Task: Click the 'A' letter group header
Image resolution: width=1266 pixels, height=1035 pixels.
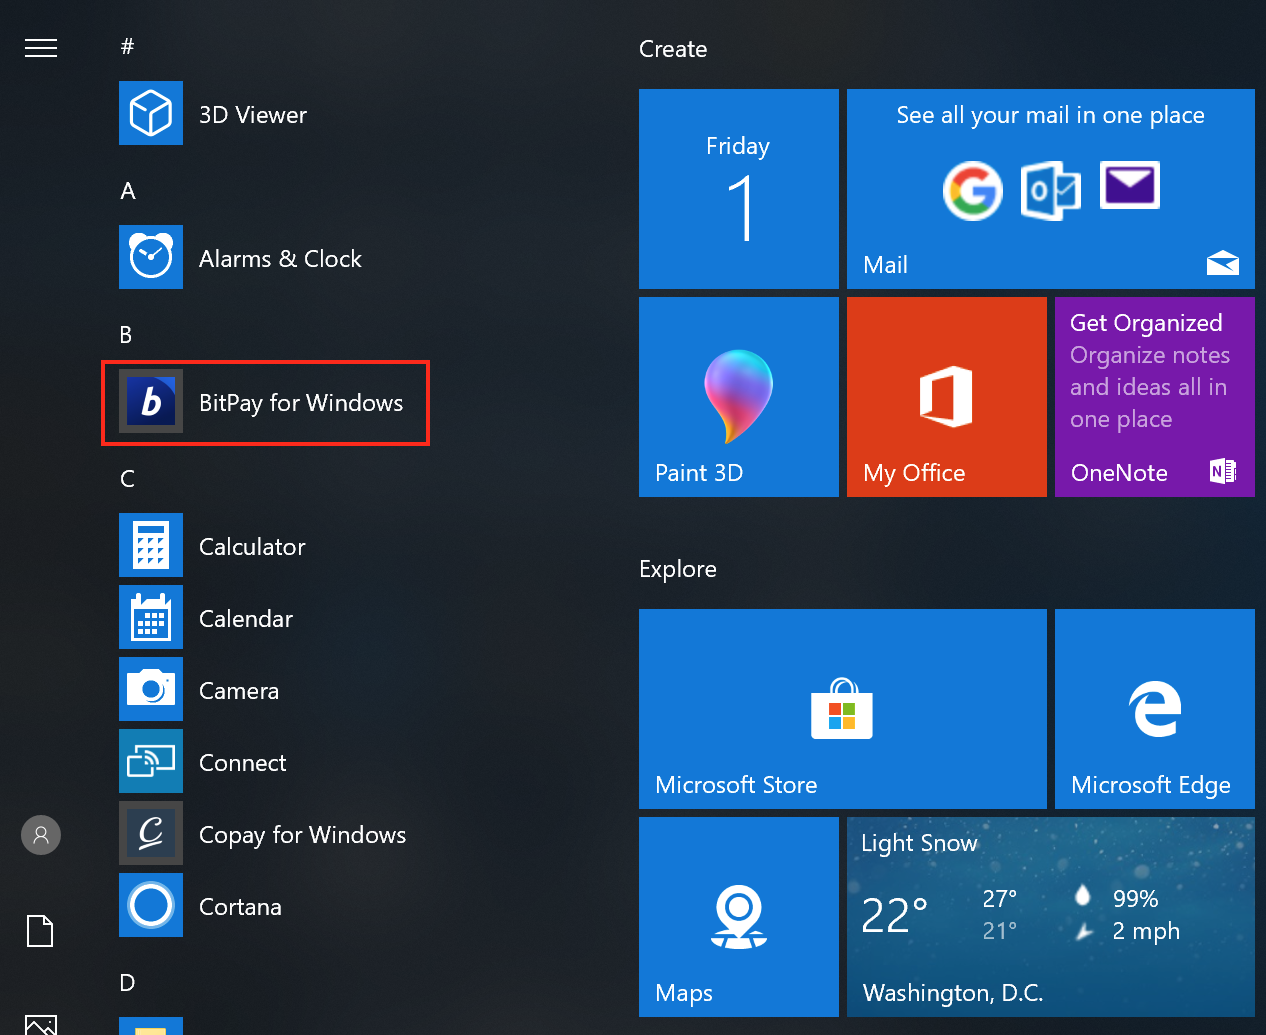Action: [x=128, y=191]
